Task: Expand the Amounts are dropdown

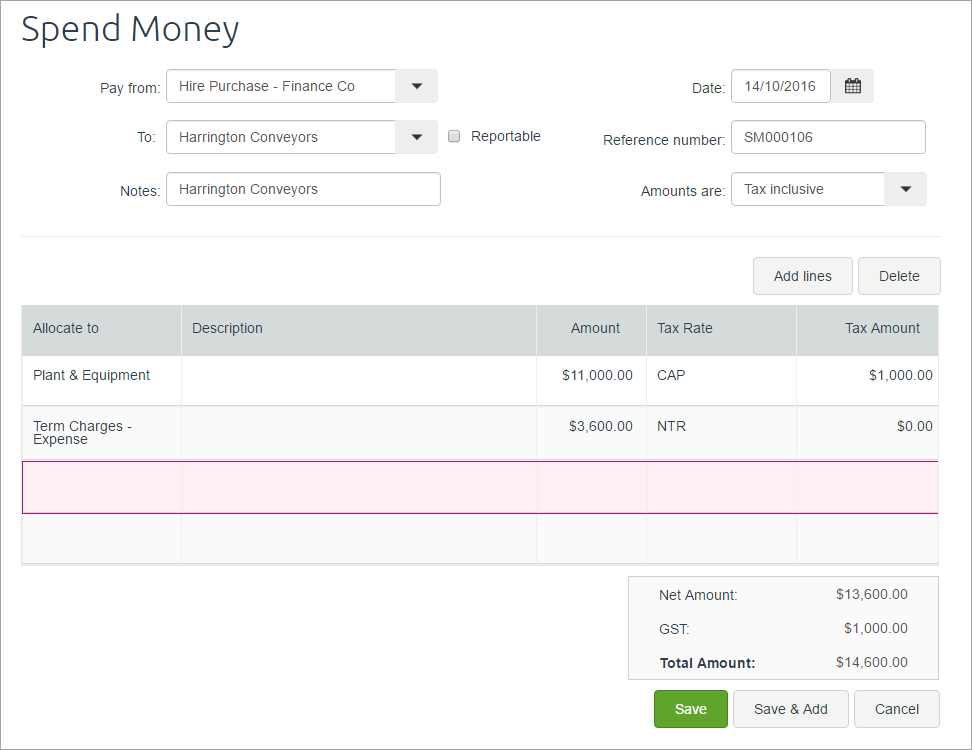Action: point(905,189)
